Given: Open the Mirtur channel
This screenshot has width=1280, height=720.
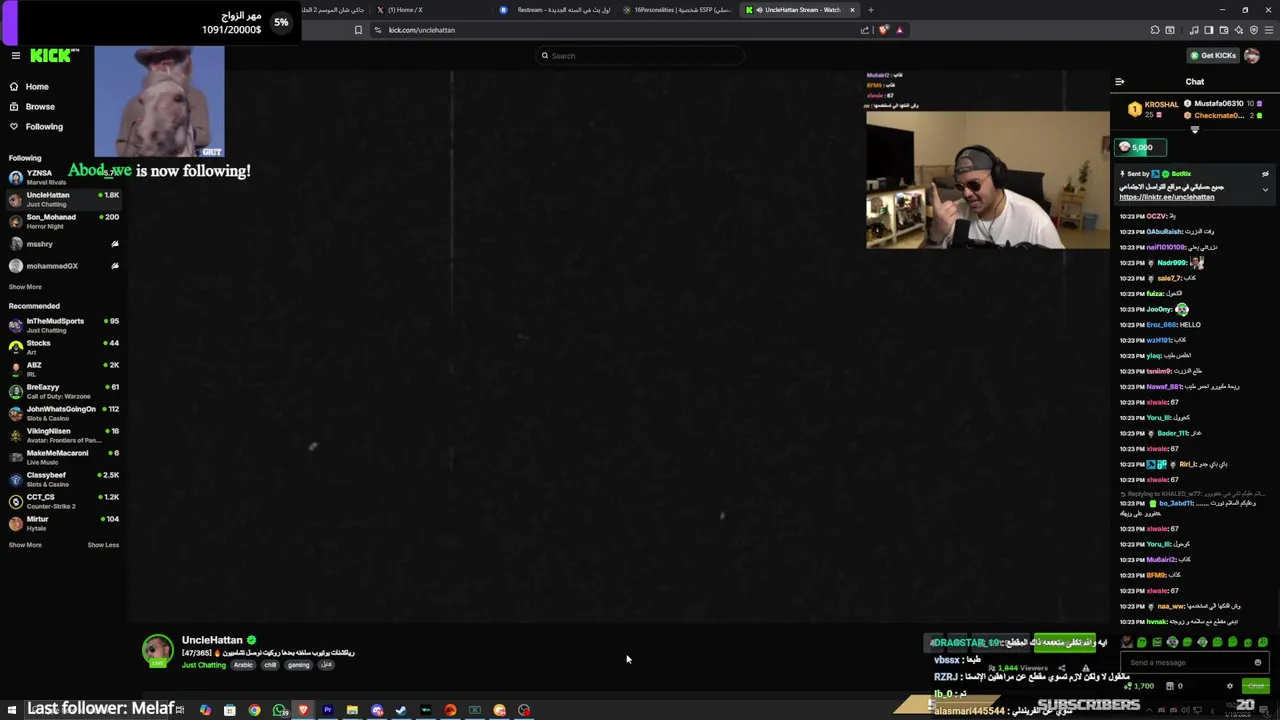Looking at the screenshot, I should click(63, 523).
